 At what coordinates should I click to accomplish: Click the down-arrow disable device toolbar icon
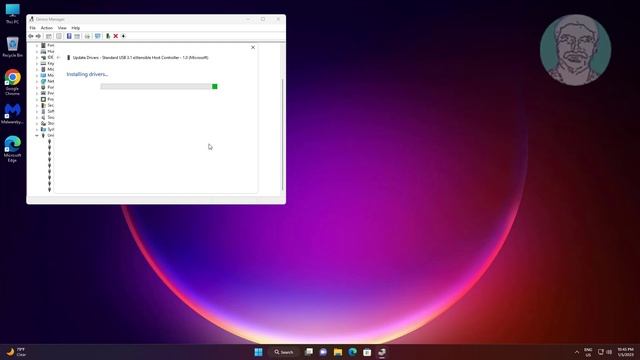tap(124, 36)
